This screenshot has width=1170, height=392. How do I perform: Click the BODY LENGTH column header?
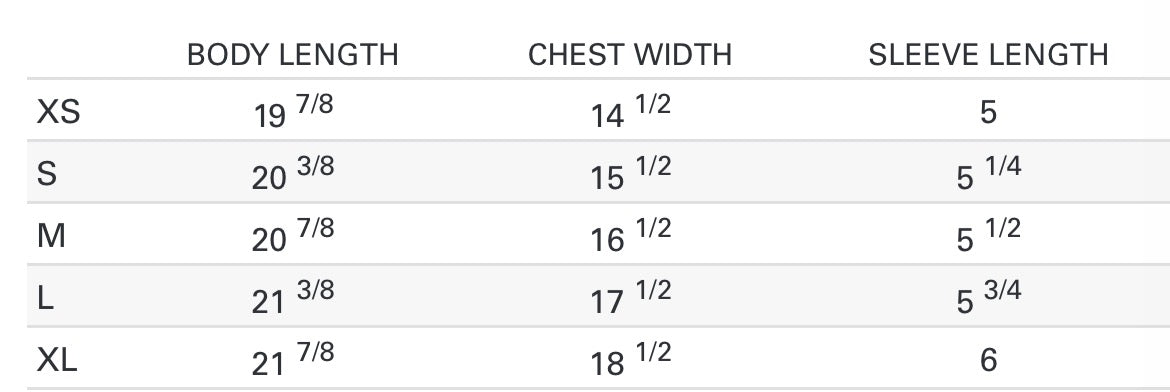292,55
